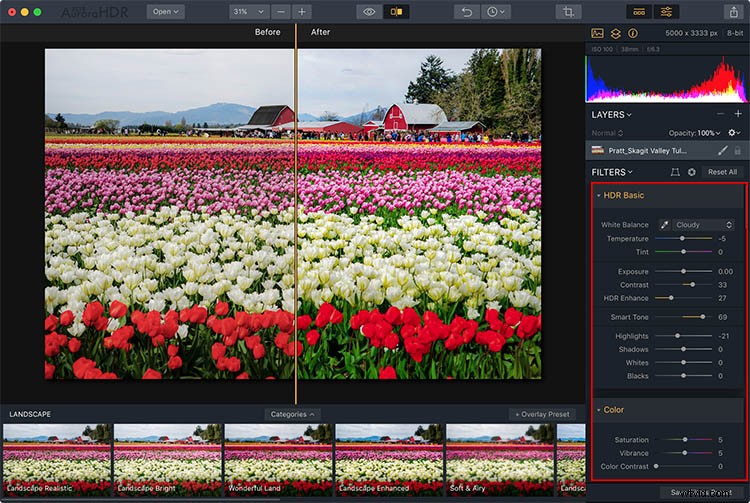The width and height of the screenshot is (750, 503).
Task: Remove layer with the minus icon
Action: point(720,114)
